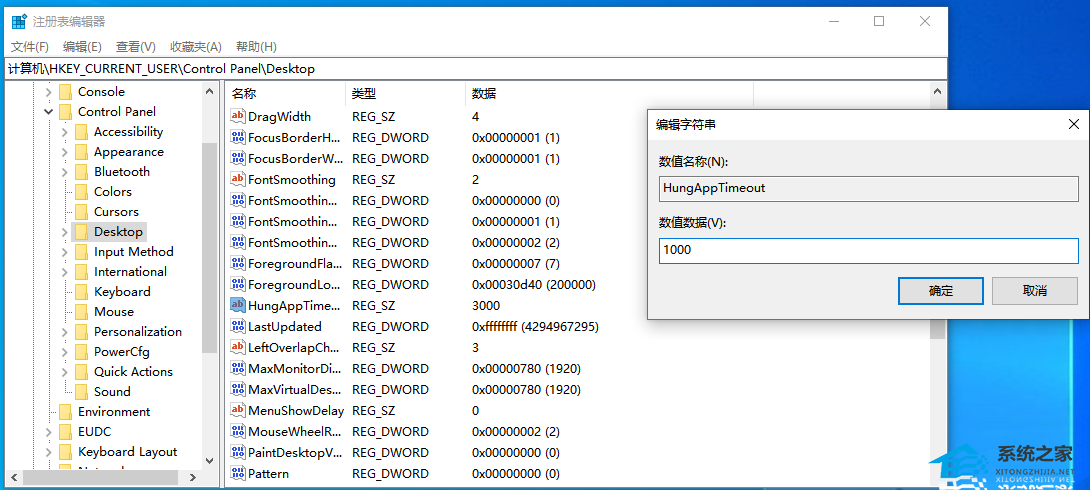Expand the Accessibility tree node
Viewport: 1090px width, 490px height.
pos(65,132)
